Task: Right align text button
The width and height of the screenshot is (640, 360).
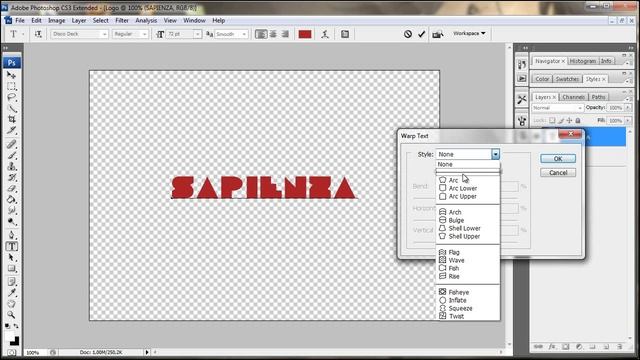Action: coord(285,34)
